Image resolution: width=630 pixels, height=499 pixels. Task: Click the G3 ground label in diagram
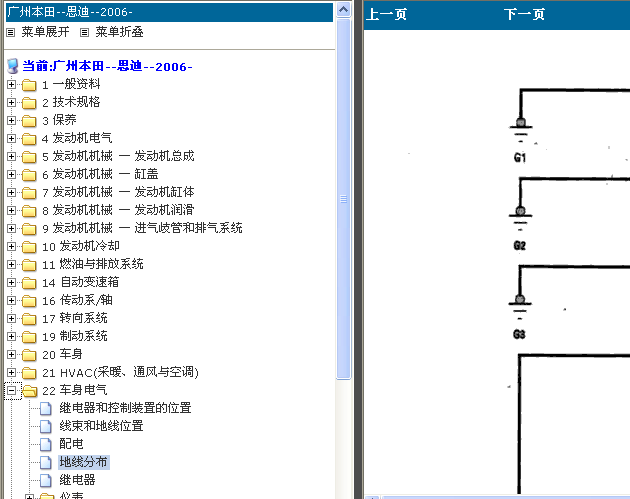(x=519, y=334)
